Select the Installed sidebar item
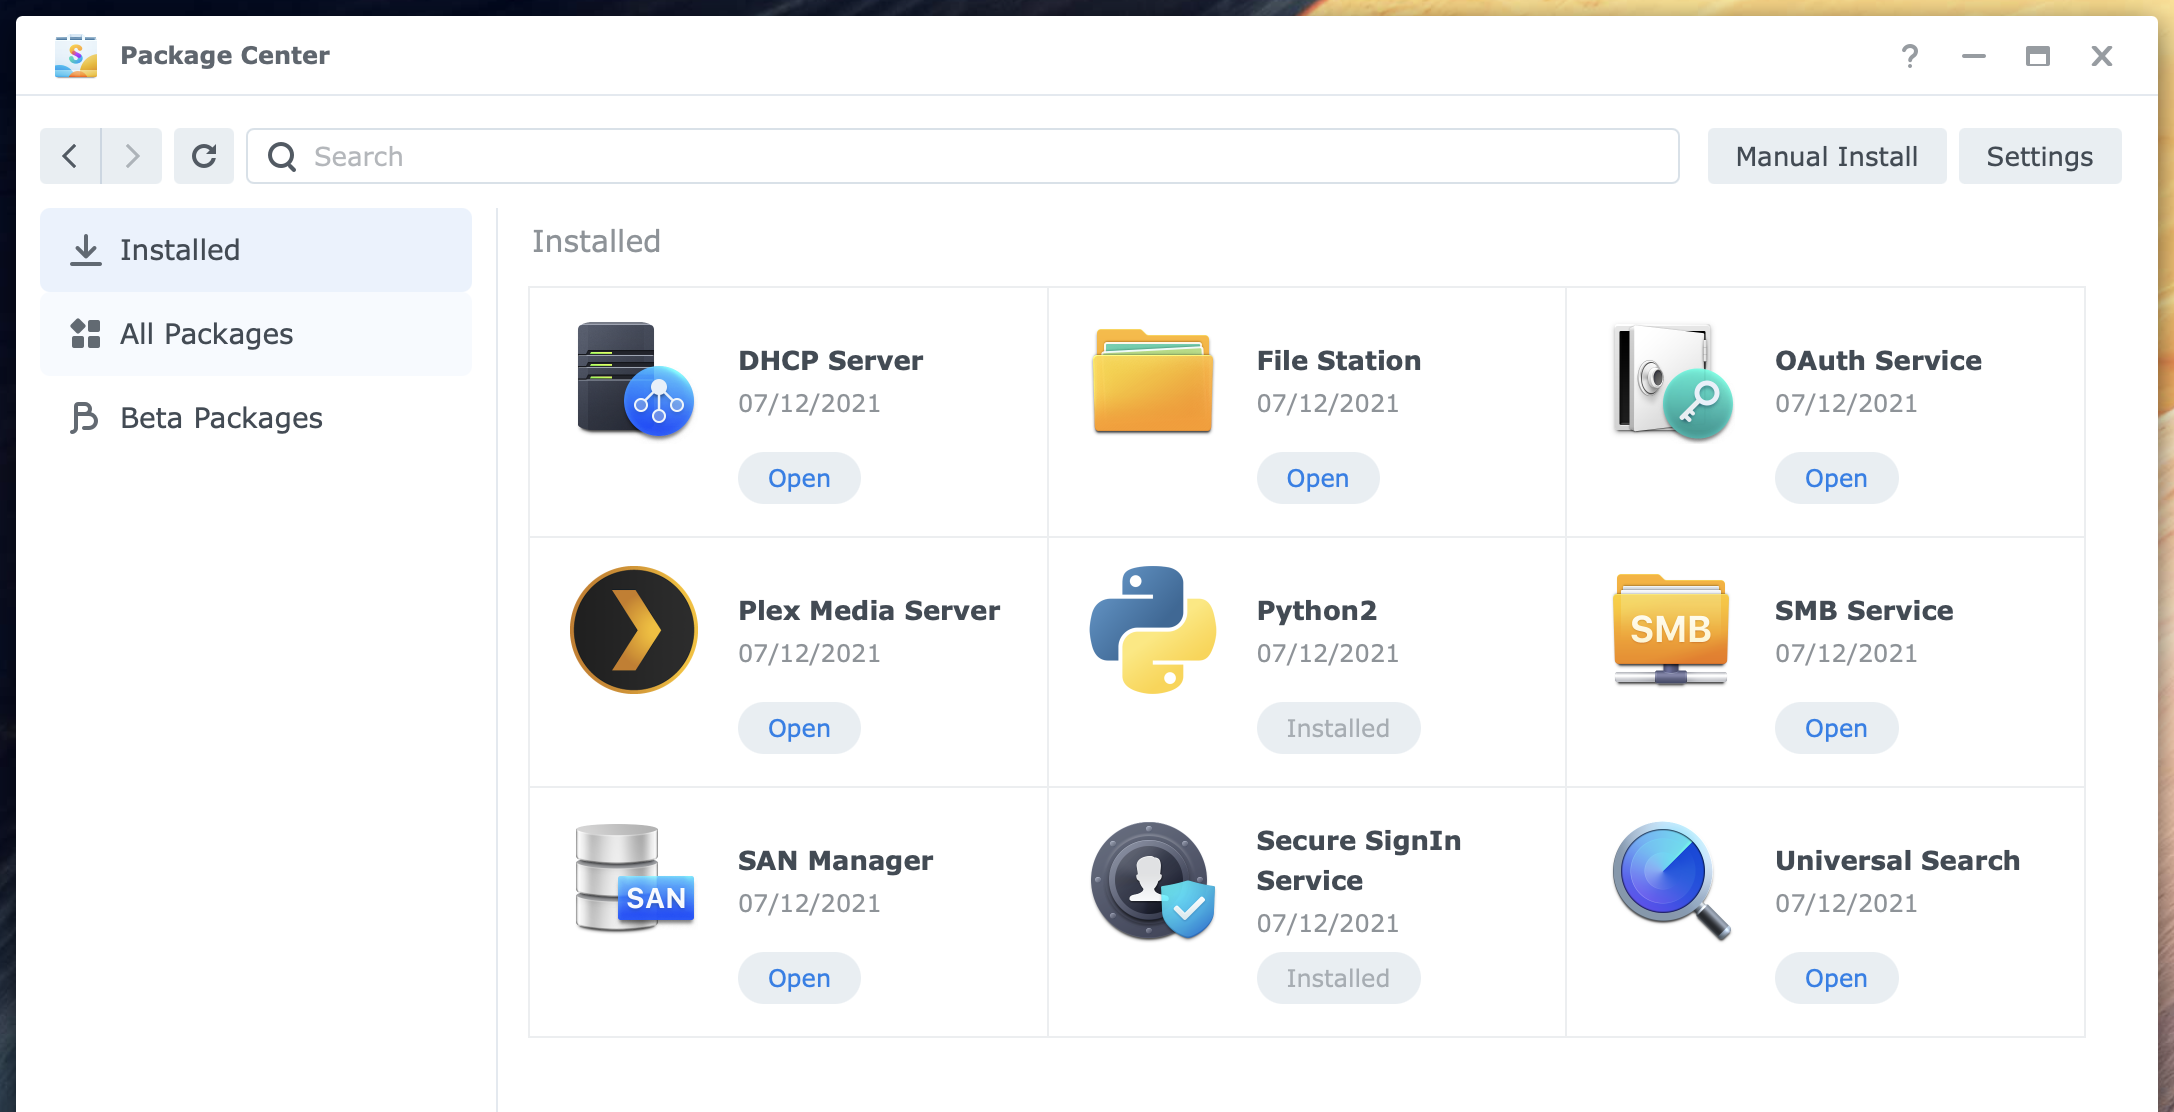 coord(256,250)
